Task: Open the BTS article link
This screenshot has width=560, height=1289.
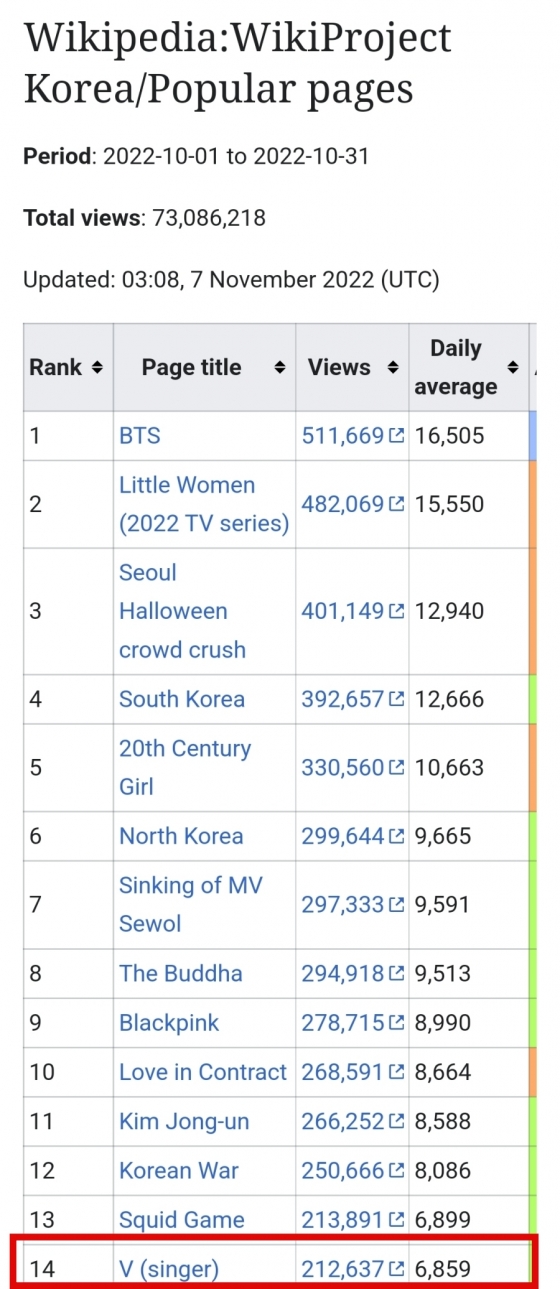Action: pos(139,436)
